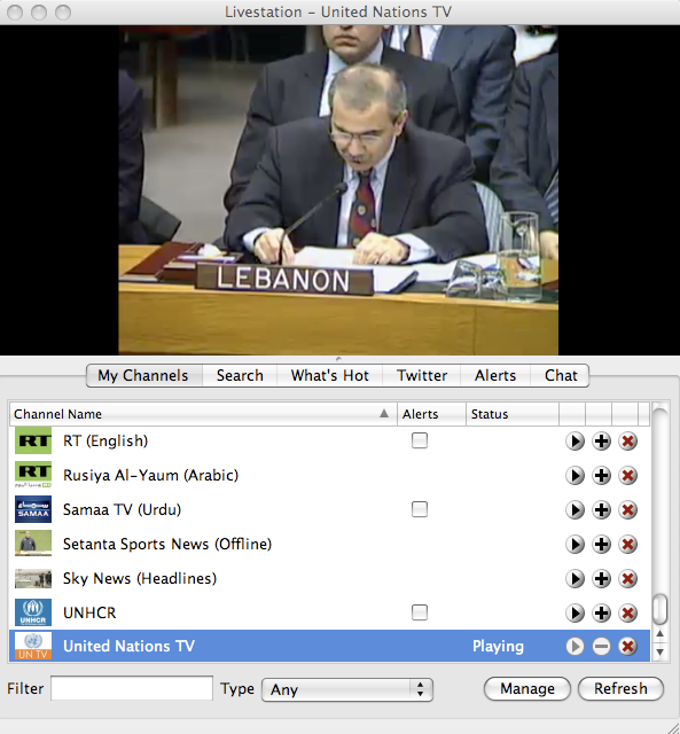
Task: Click the scrollbar up arrow
Action: point(660,634)
